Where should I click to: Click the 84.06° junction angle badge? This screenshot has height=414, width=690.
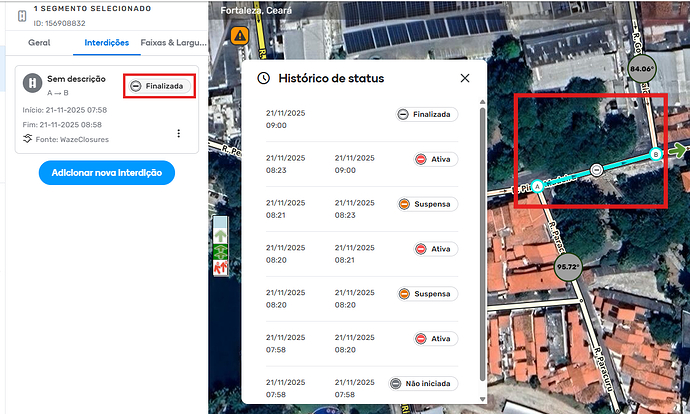pos(642,69)
